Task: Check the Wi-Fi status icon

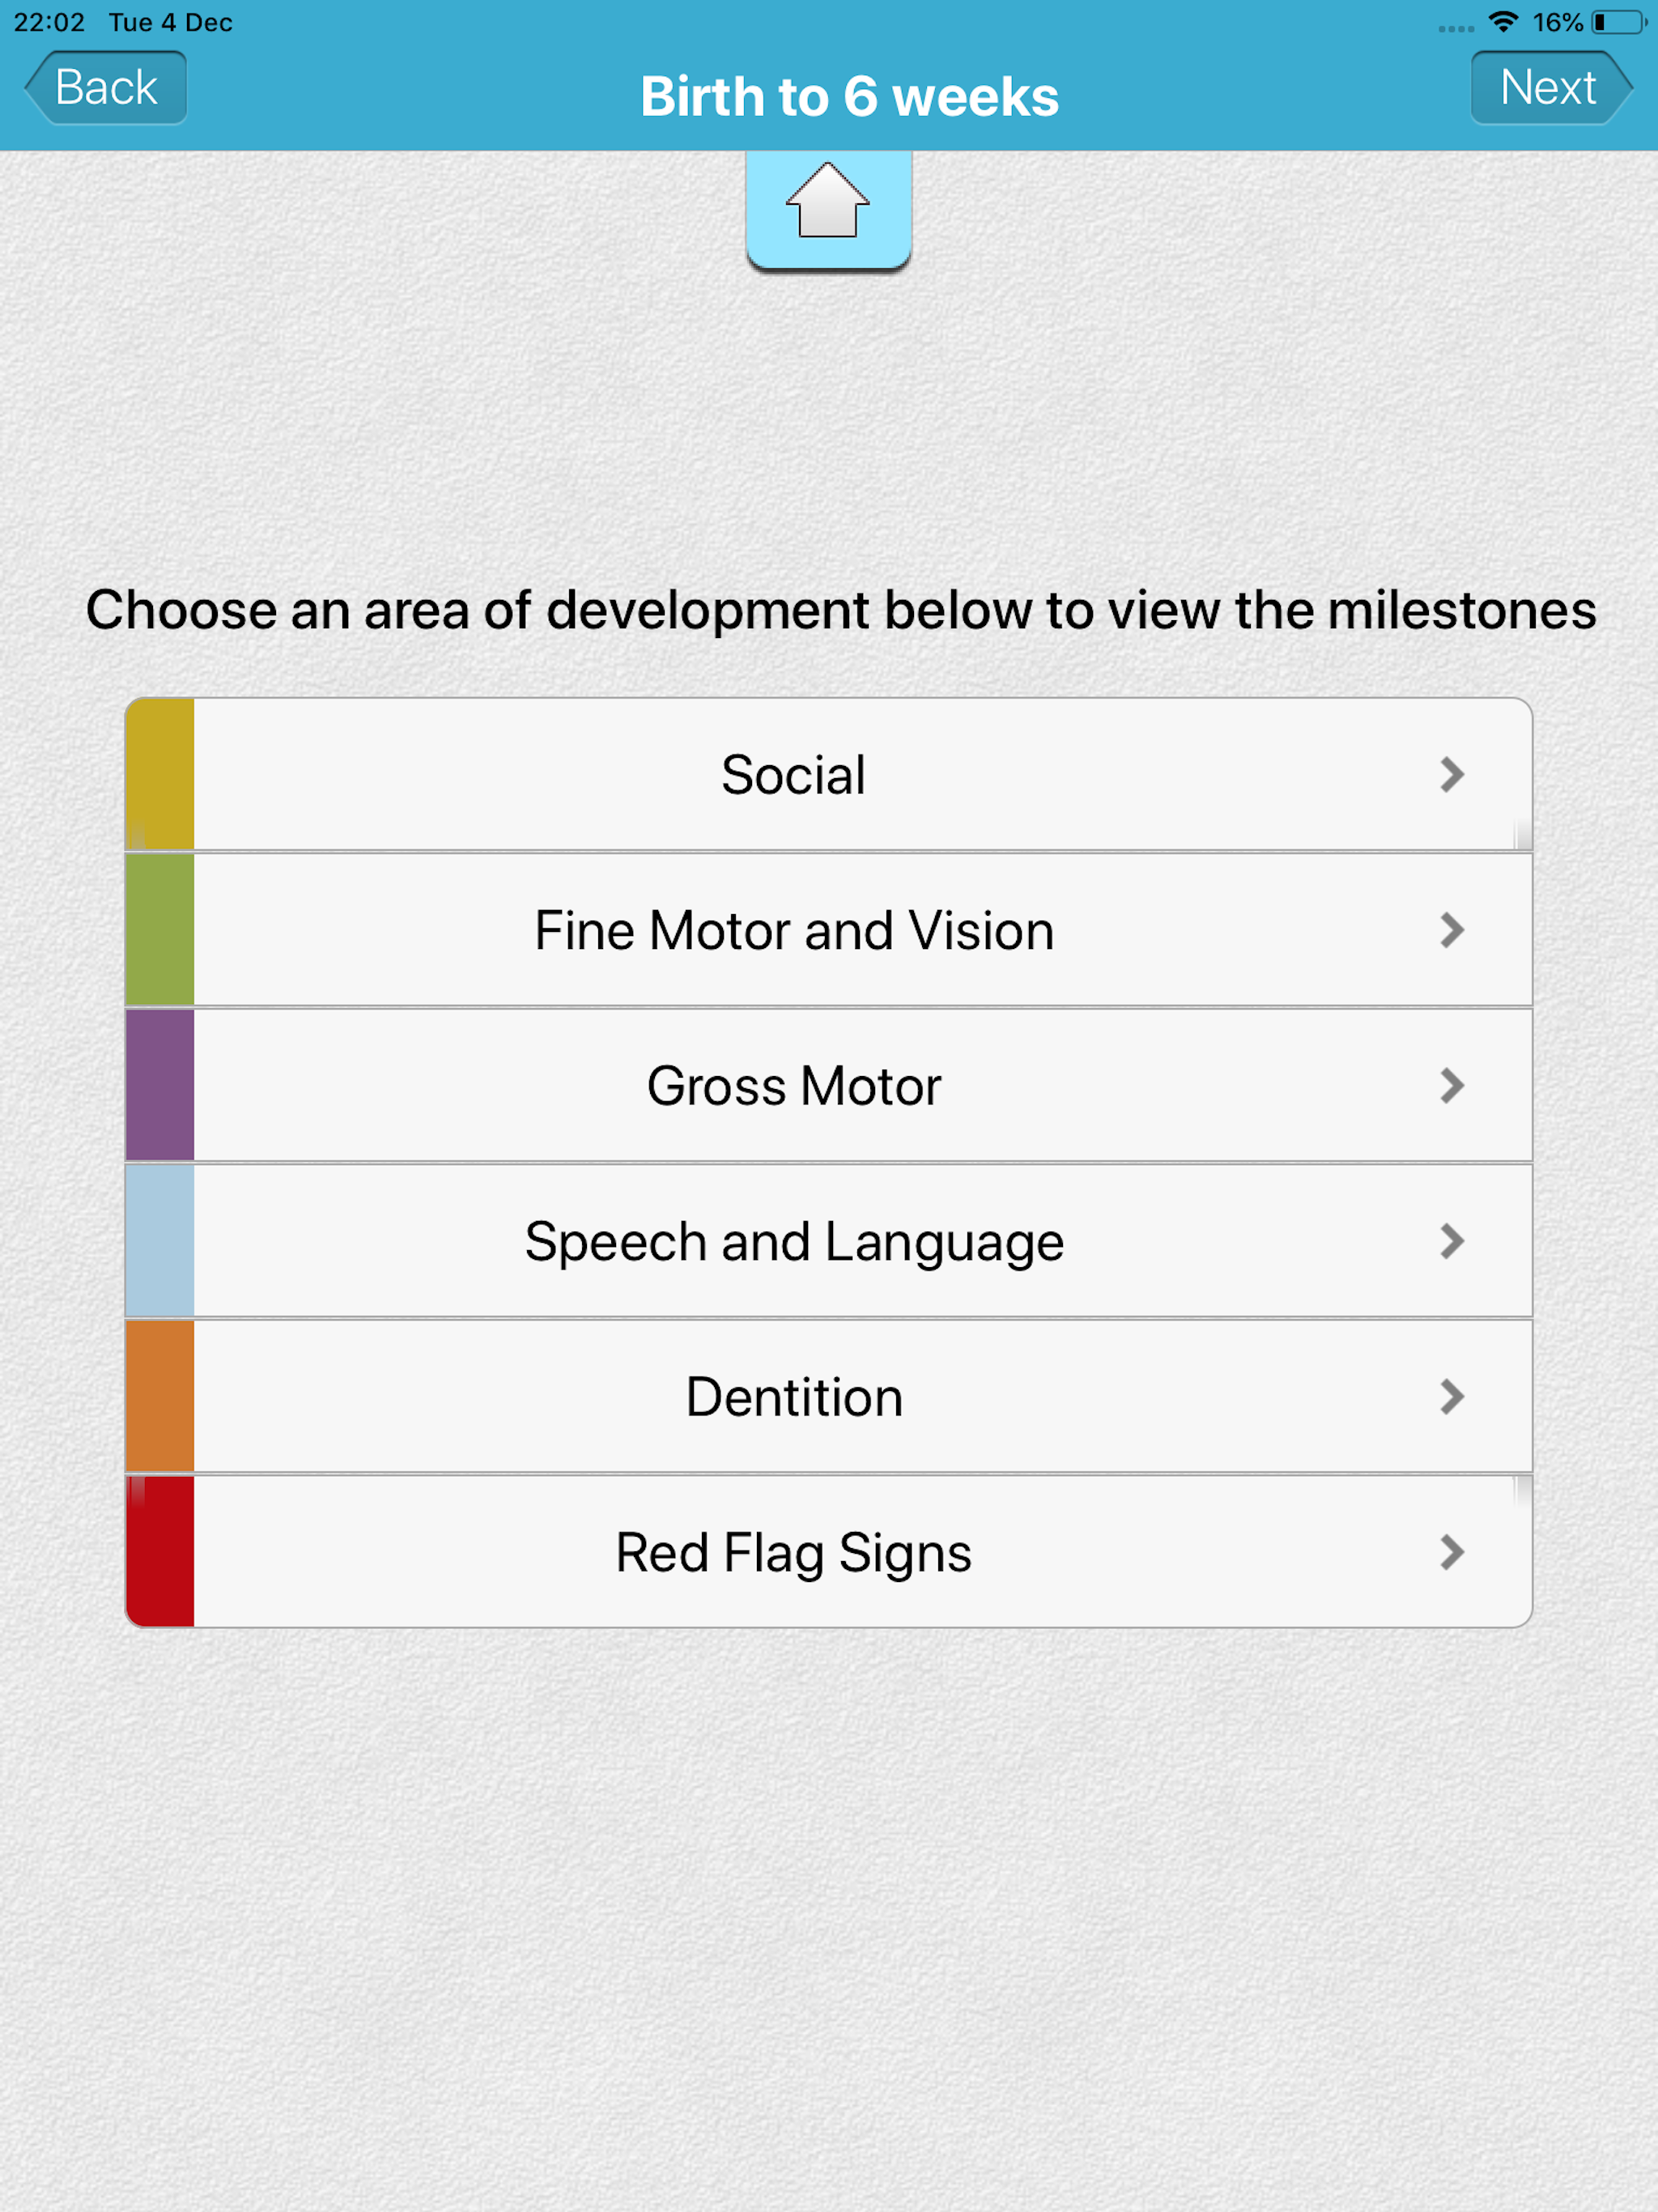Action: (1503, 22)
